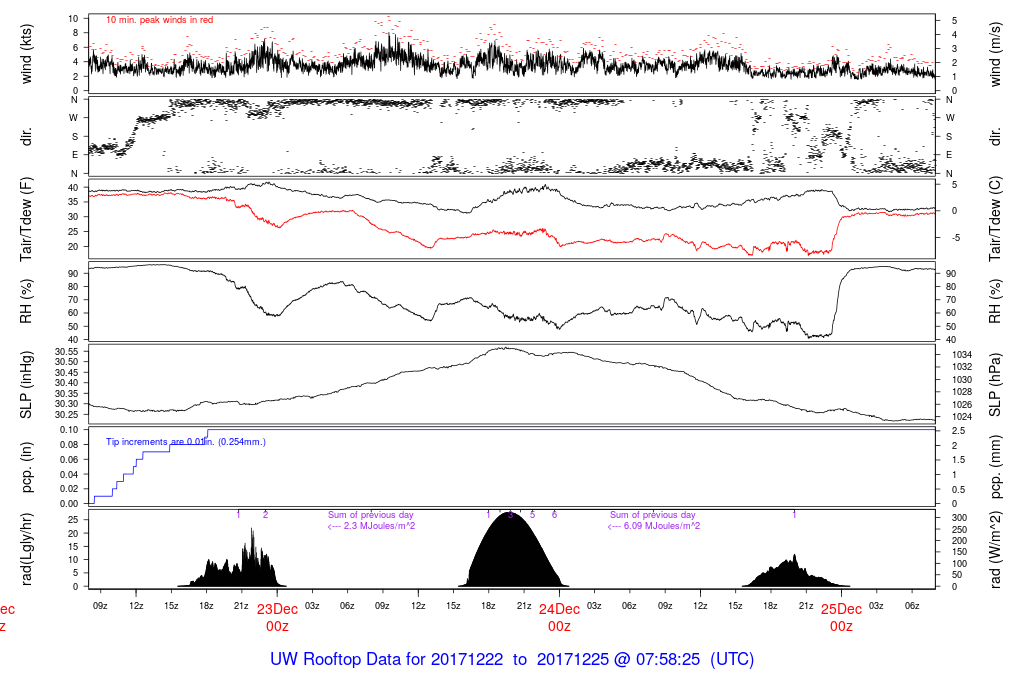The width and height of the screenshot is (1024, 700).
Task: Click the "SLP (hPa)" axis label
Action: pyautogui.click(x=995, y=385)
